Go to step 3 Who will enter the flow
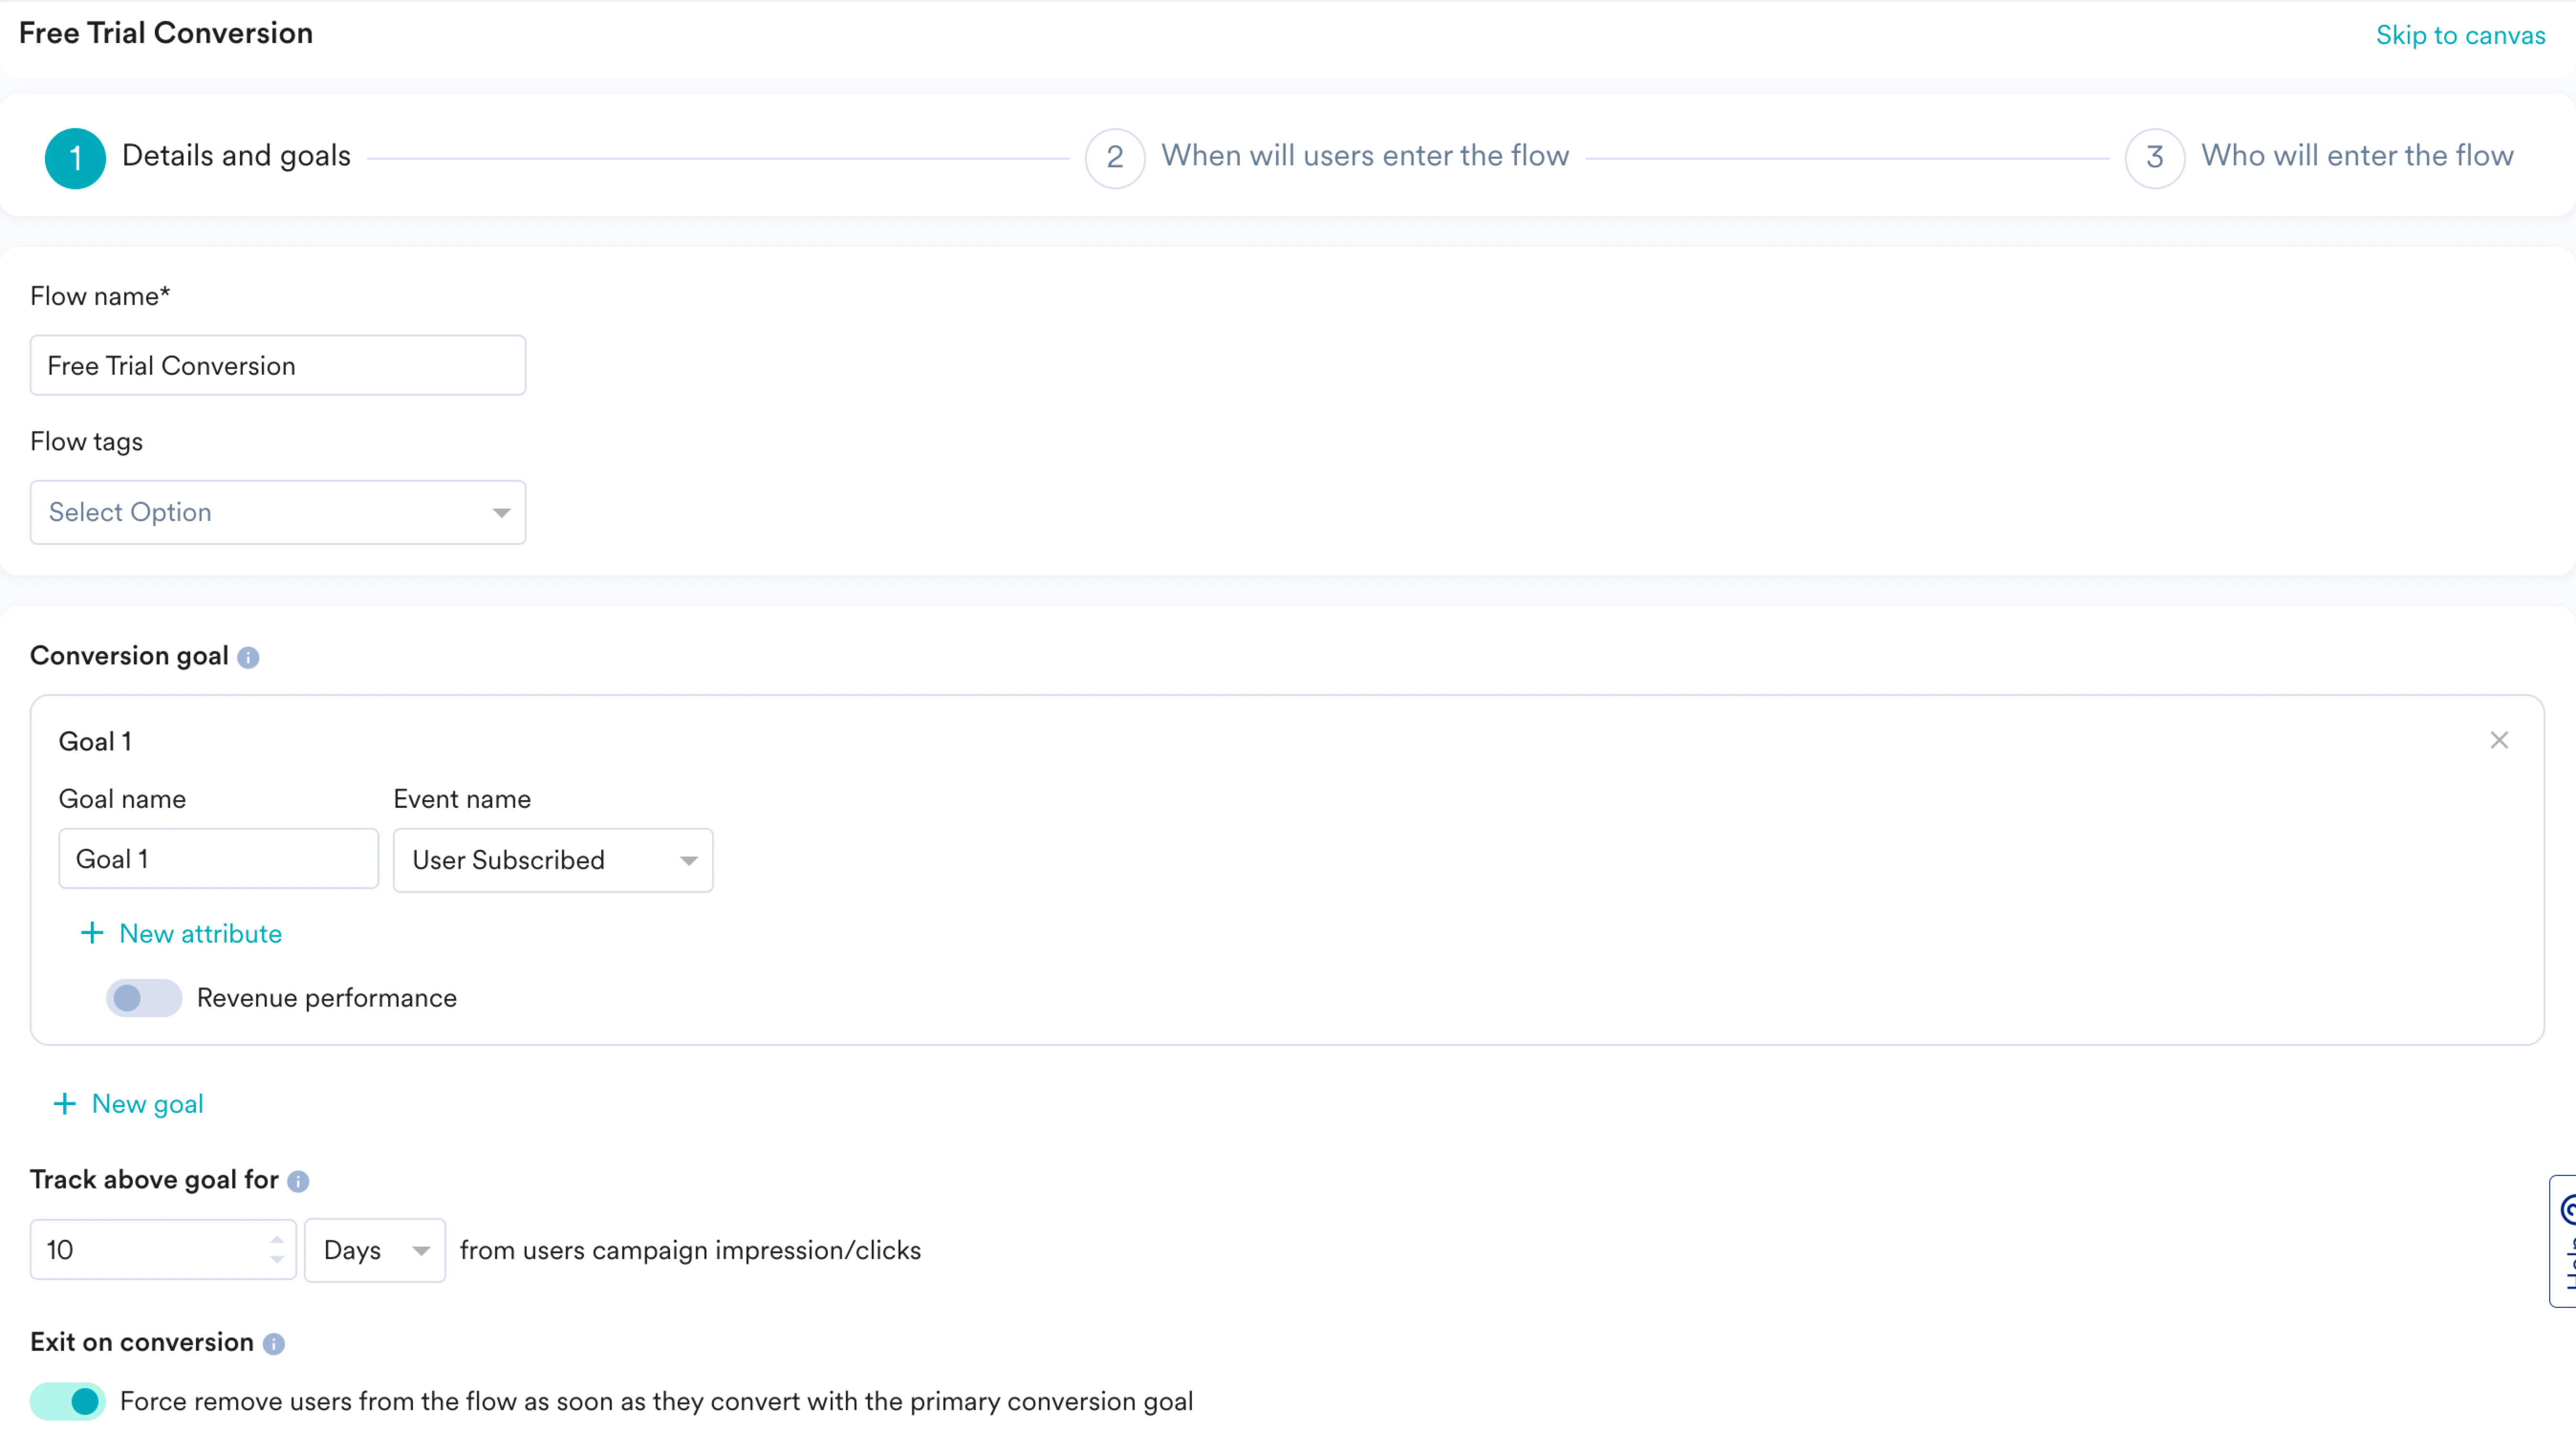2576x1434 pixels. [x=2356, y=156]
